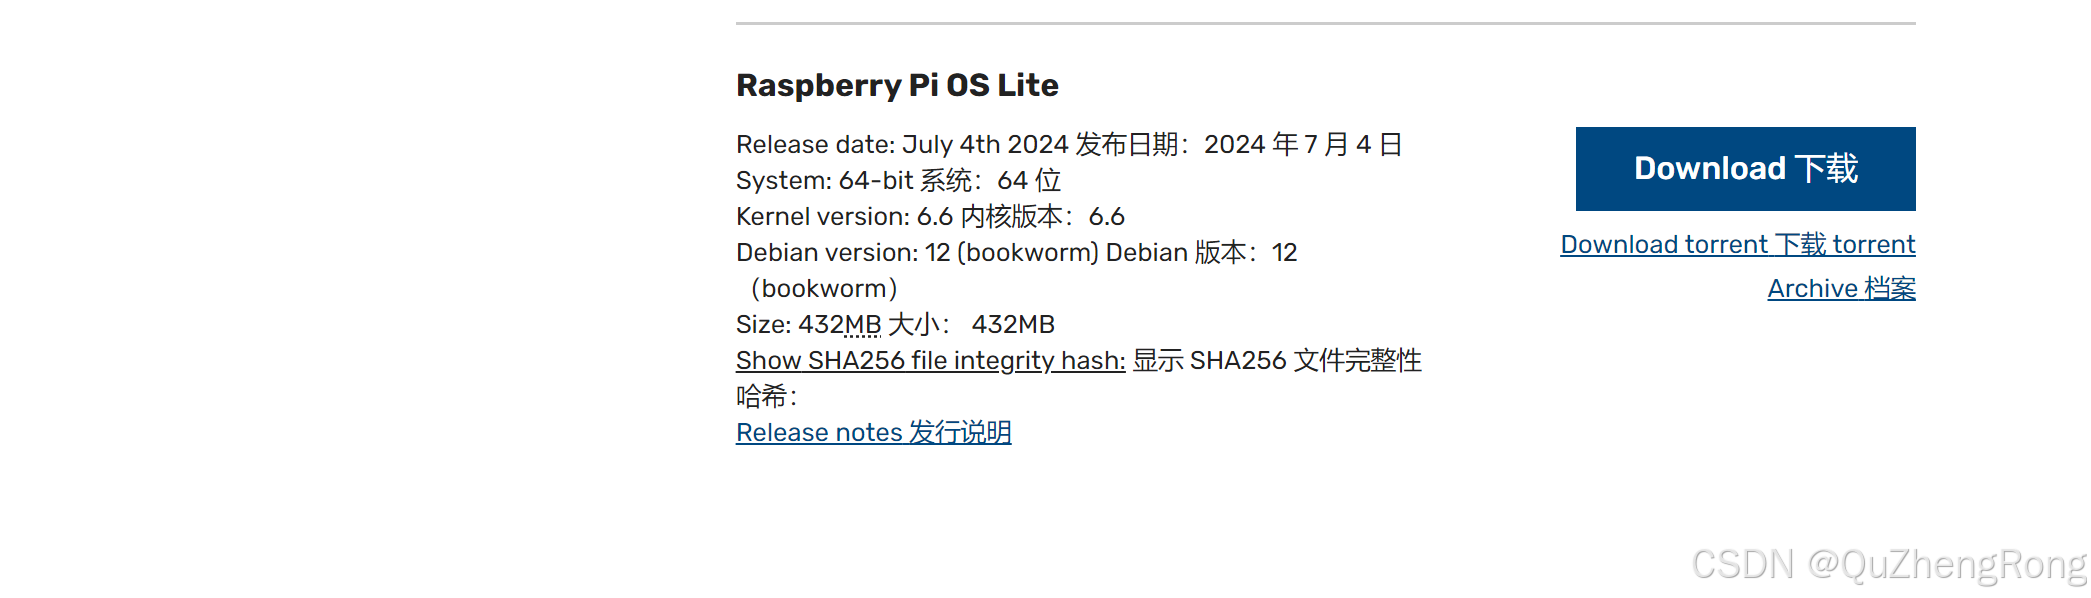Click the 'Kernel version: 6.6' text
This screenshot has height=598, width=2091.
point(844,217)
